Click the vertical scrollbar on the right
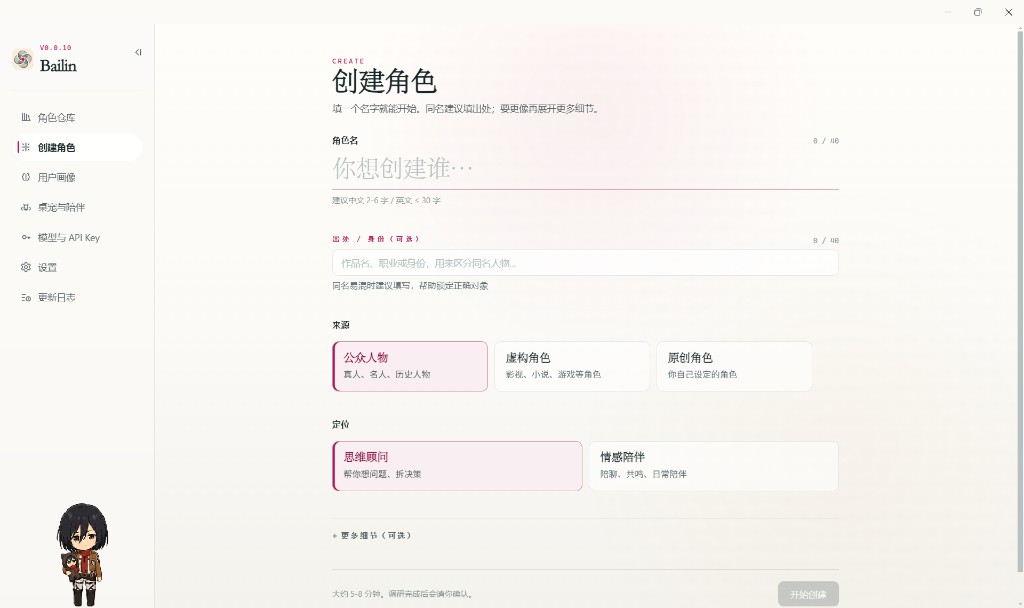This screenshot has height=608, width=1024. (x=1019, y=300)
